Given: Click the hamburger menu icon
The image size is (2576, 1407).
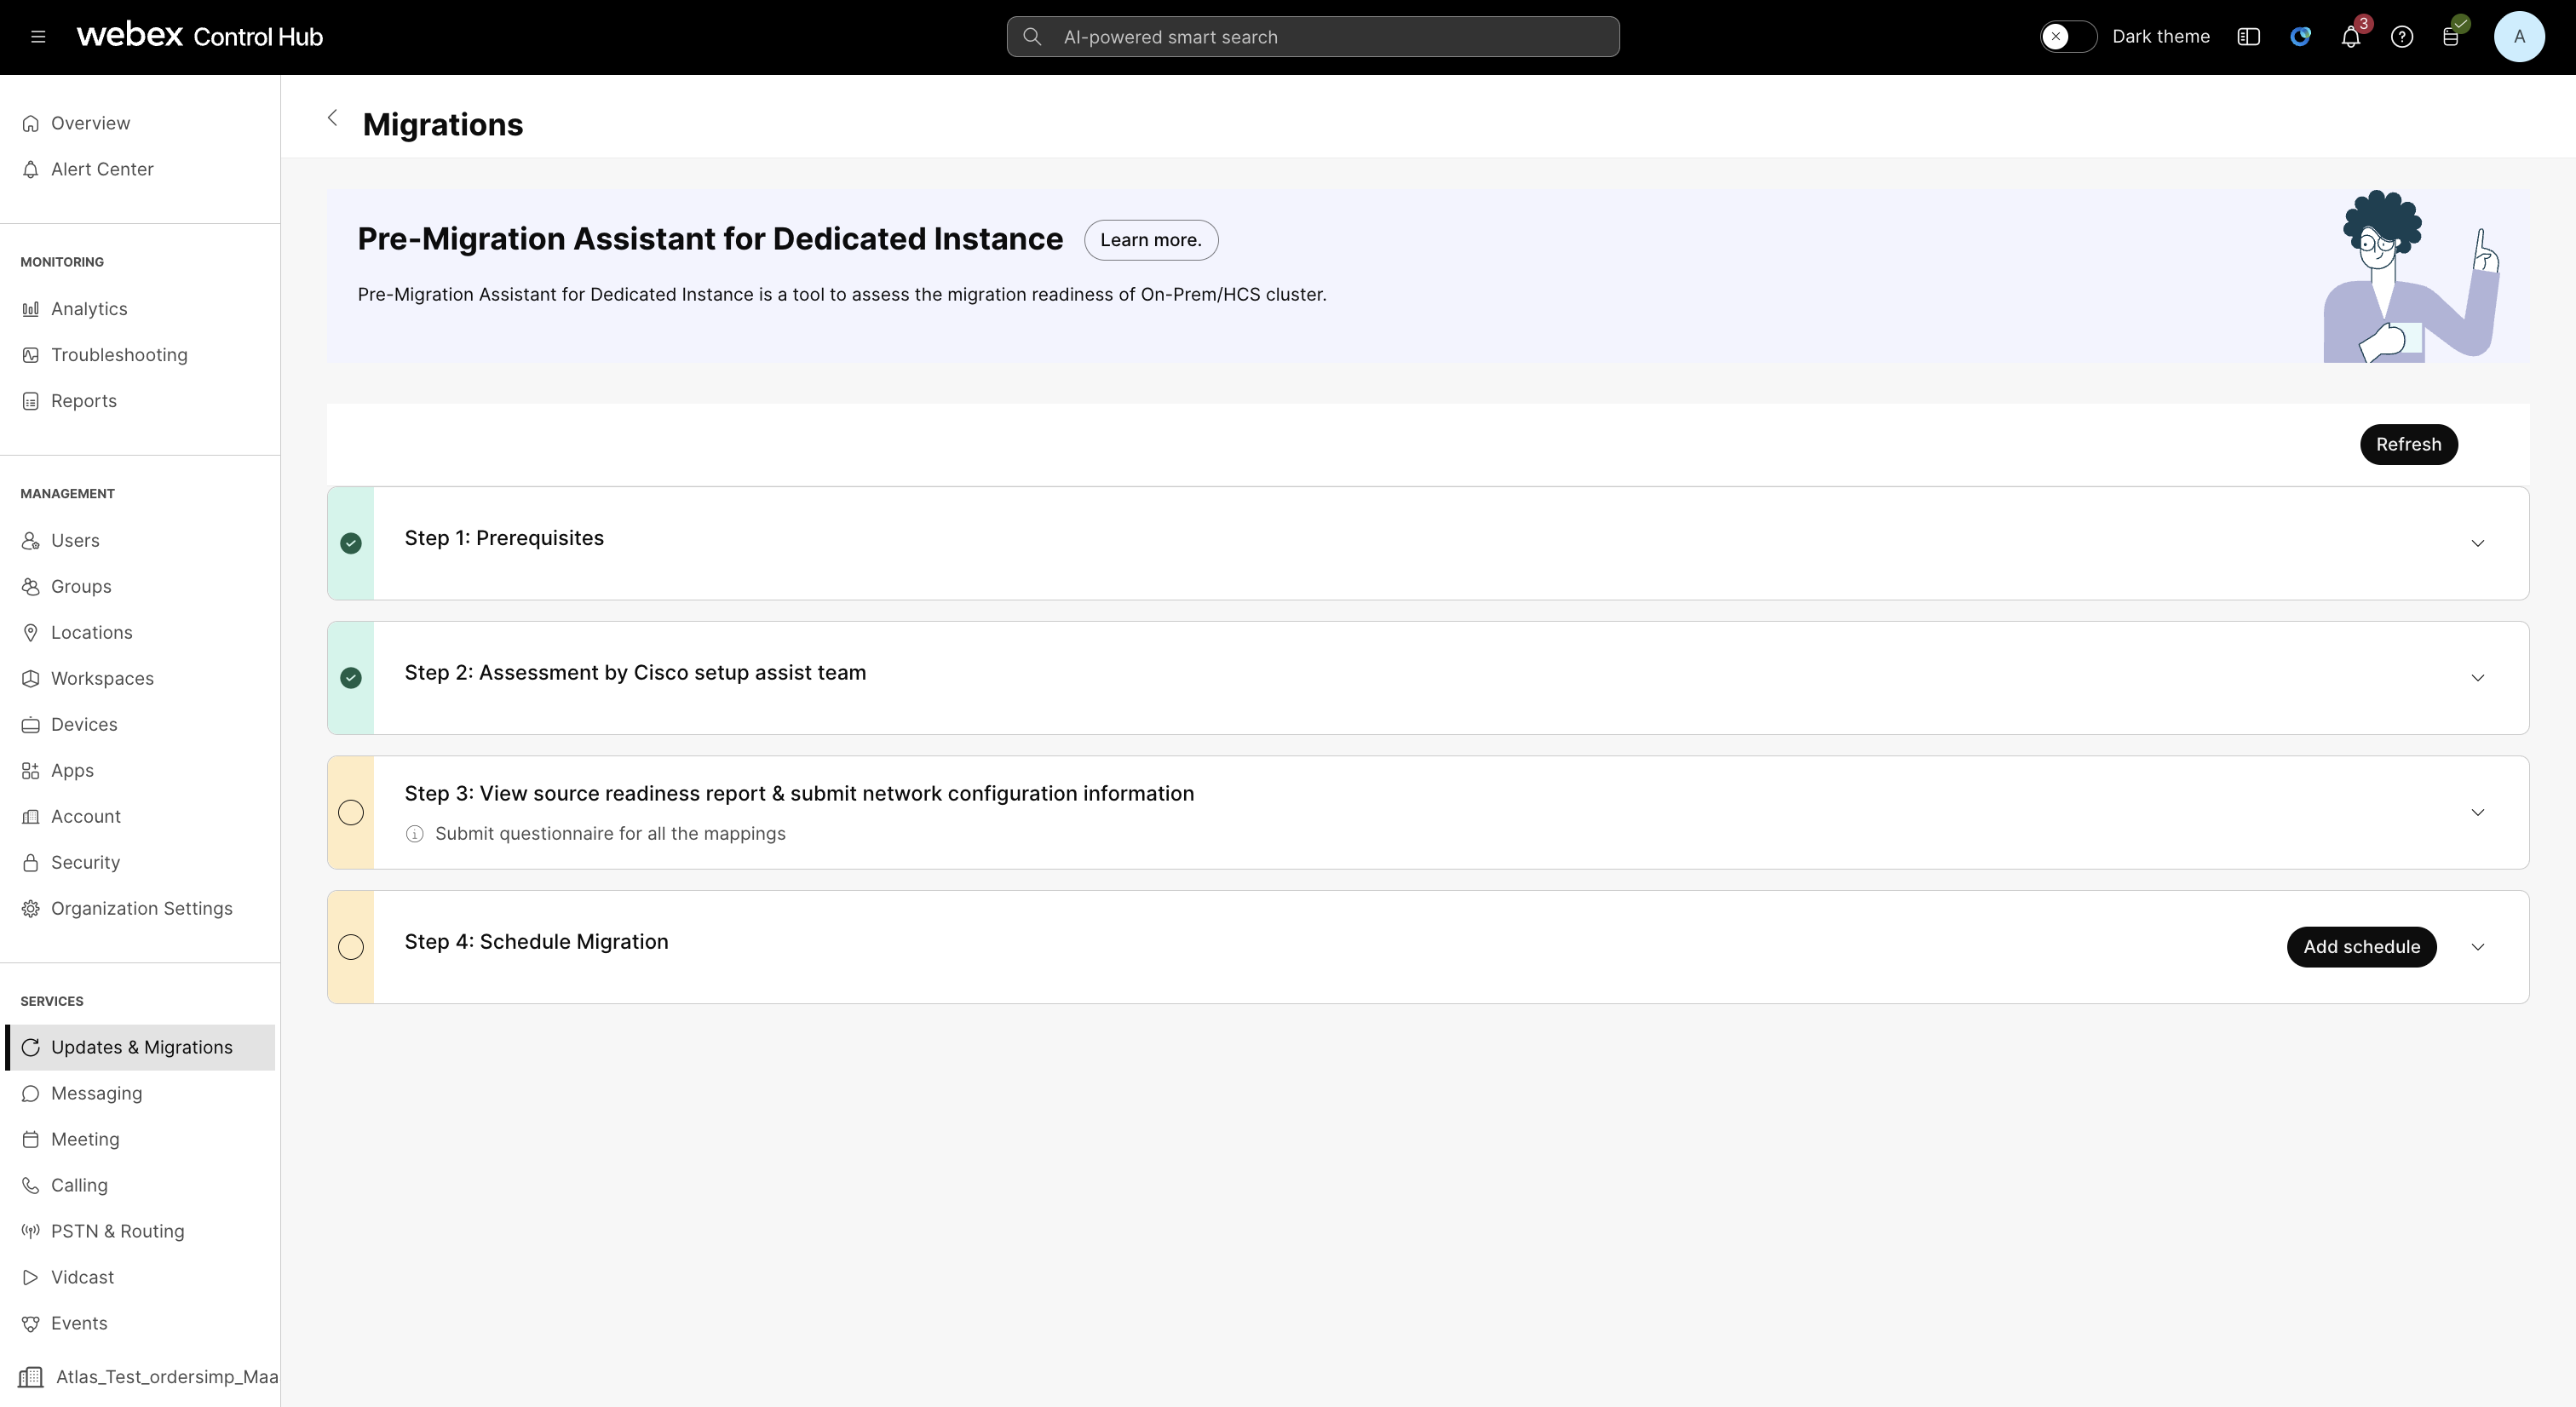Looking at the screenshot, I should (x=38, y=37).
